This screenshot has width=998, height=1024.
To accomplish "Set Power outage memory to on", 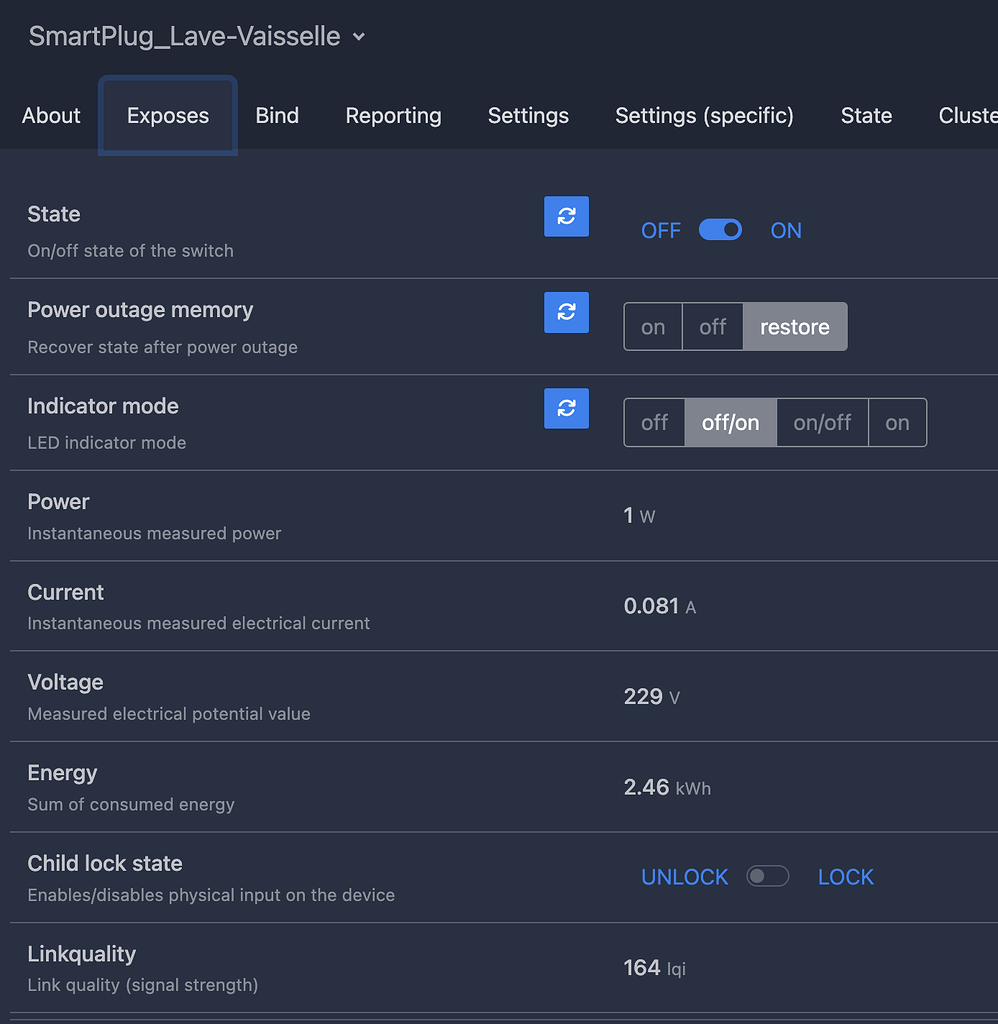I will (653, 327).
